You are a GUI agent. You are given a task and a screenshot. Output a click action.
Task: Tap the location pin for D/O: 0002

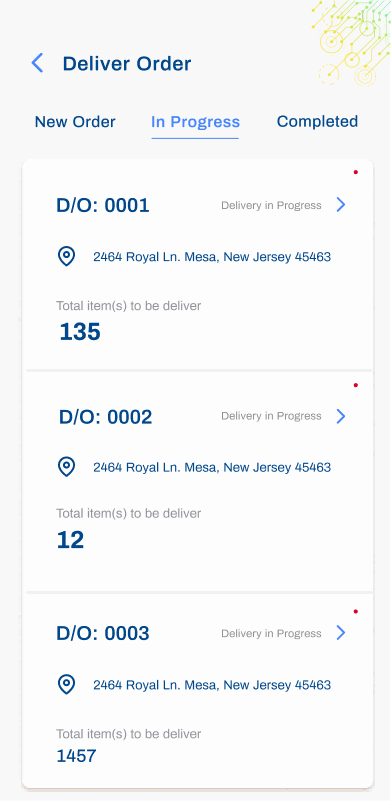[x=66, y=467]
